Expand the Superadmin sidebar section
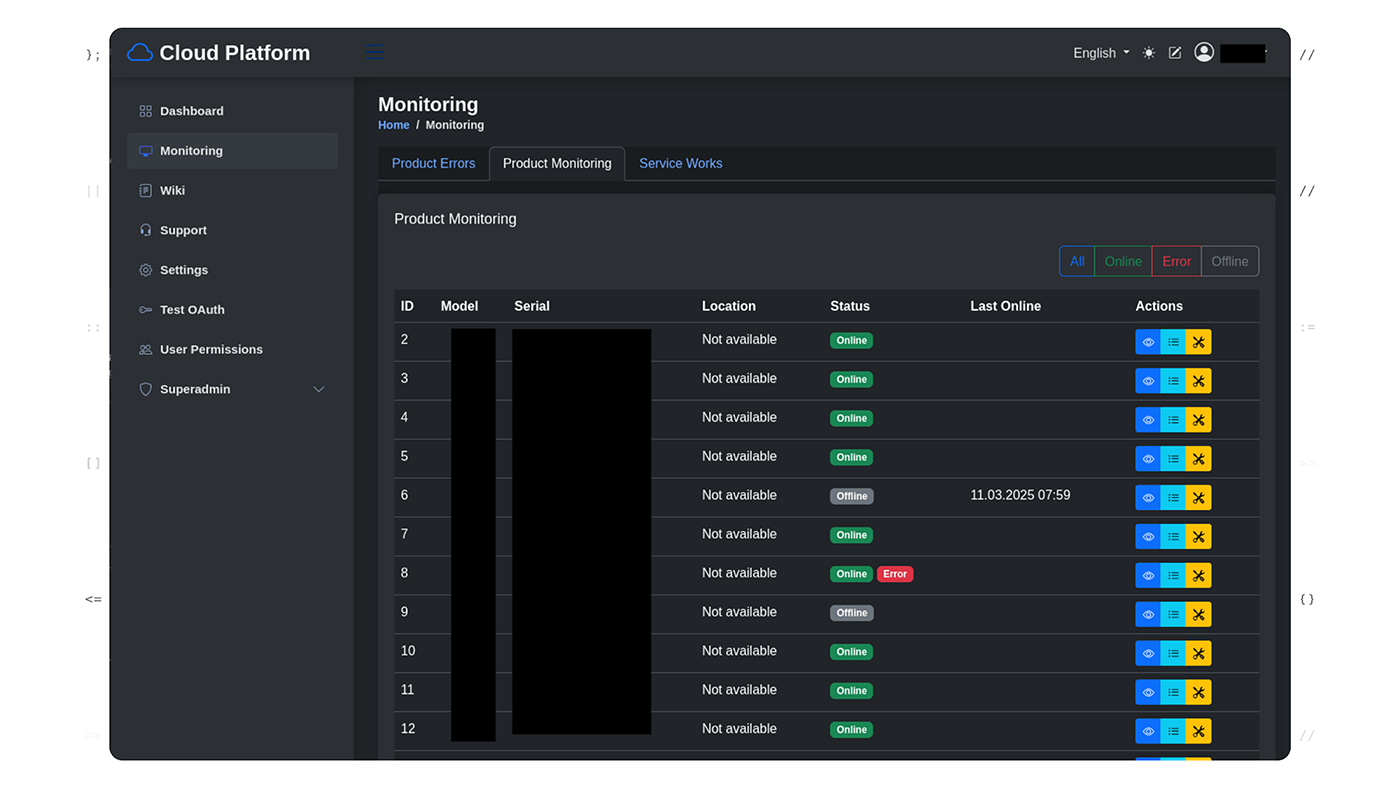Viewport: 1400px width, 788px height. point(232,389)
